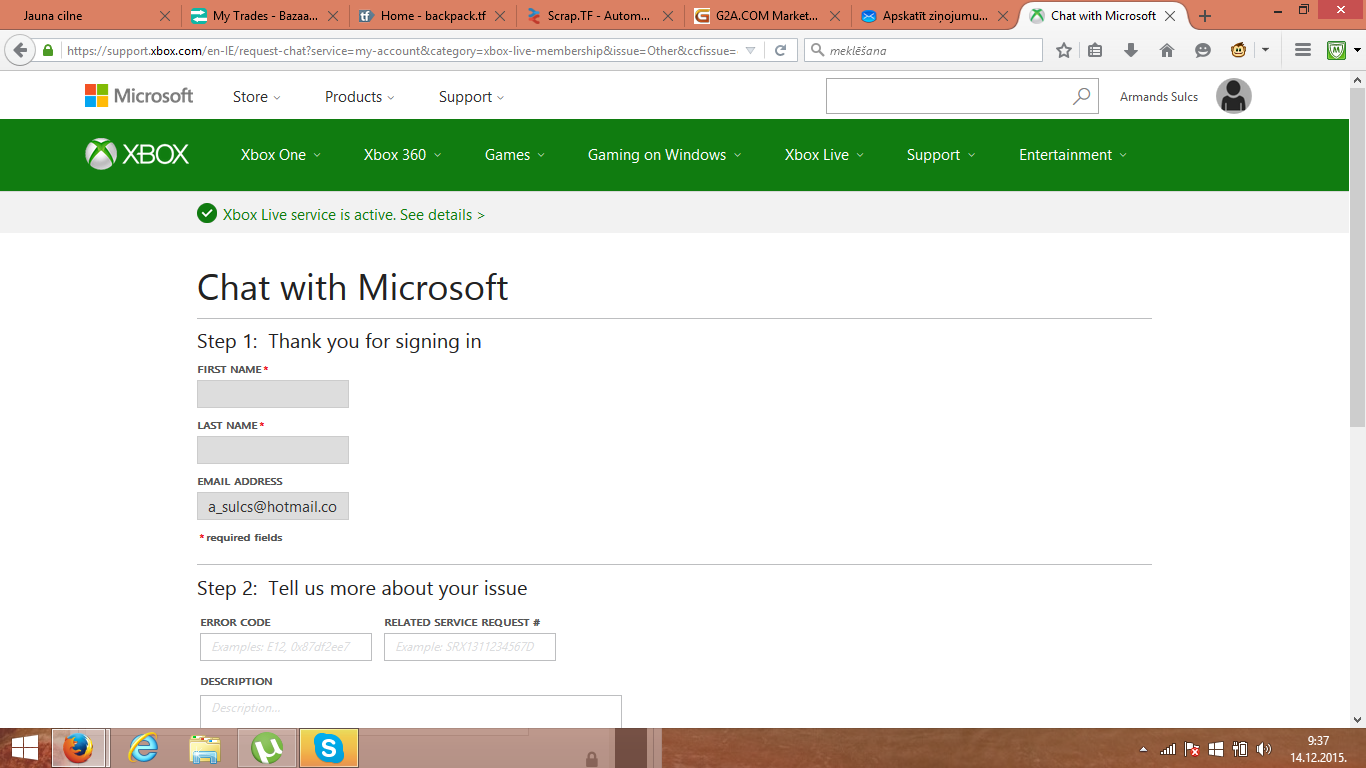The image size is (1366, 768).
Task: Expand the Store dropdown menu
Action: pyautogui.click(x=257, y=96)
